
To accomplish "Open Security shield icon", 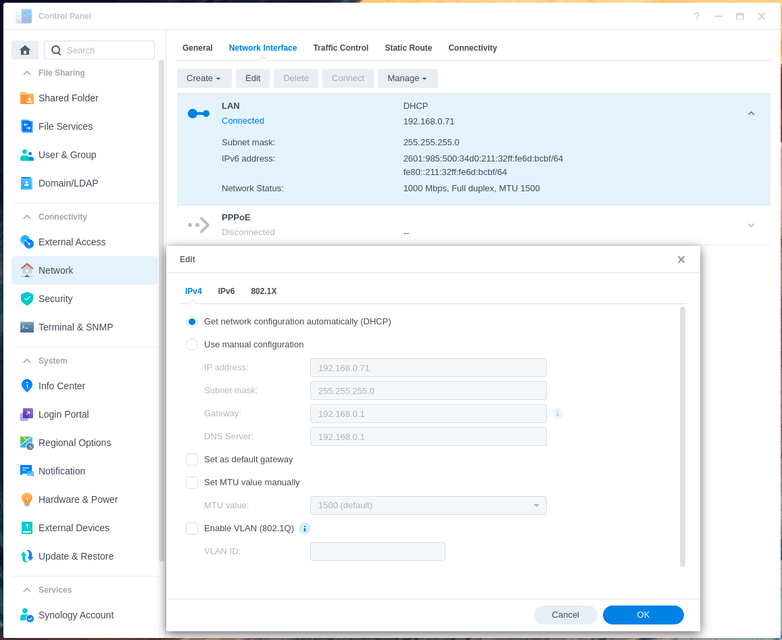I will 26,299.
